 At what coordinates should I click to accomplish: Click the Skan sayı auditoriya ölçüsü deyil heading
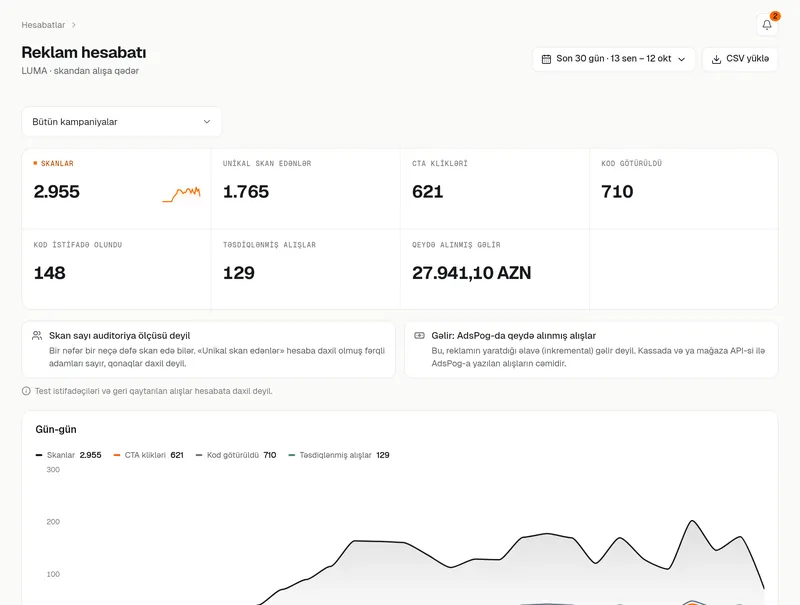pyautogui.click(x=119, y=336)
